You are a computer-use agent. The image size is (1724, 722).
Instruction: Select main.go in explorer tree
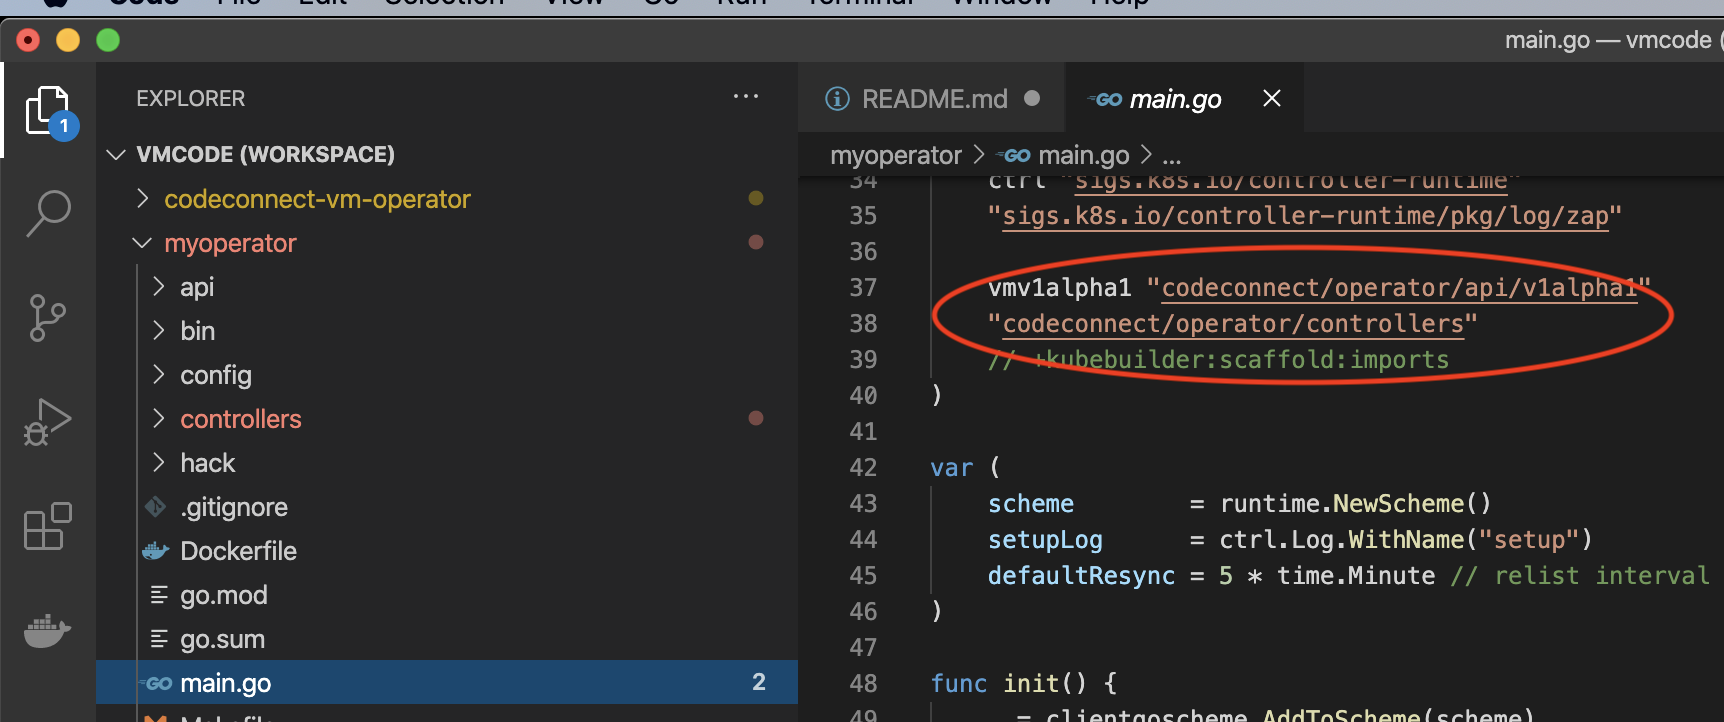pos(447,683)
